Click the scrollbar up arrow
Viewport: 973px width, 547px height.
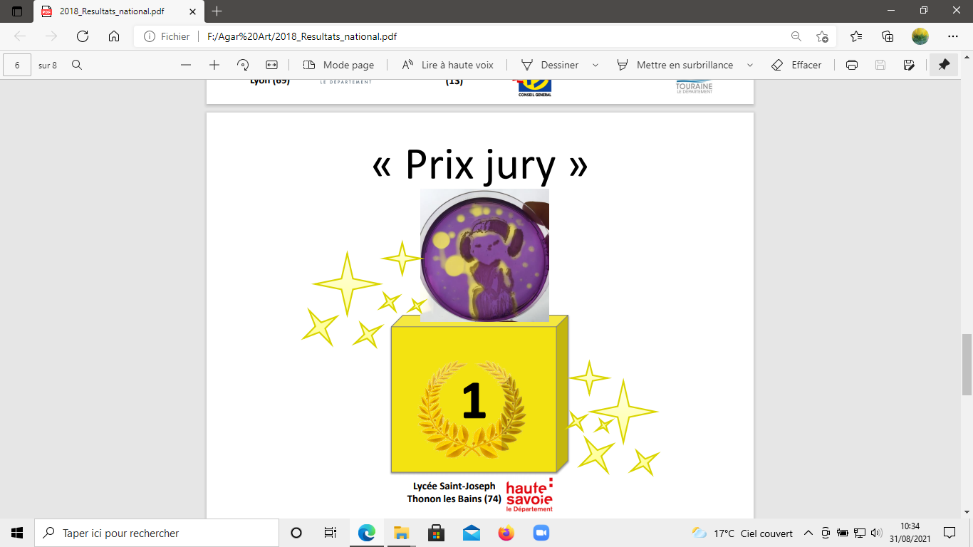click(967, 57)
